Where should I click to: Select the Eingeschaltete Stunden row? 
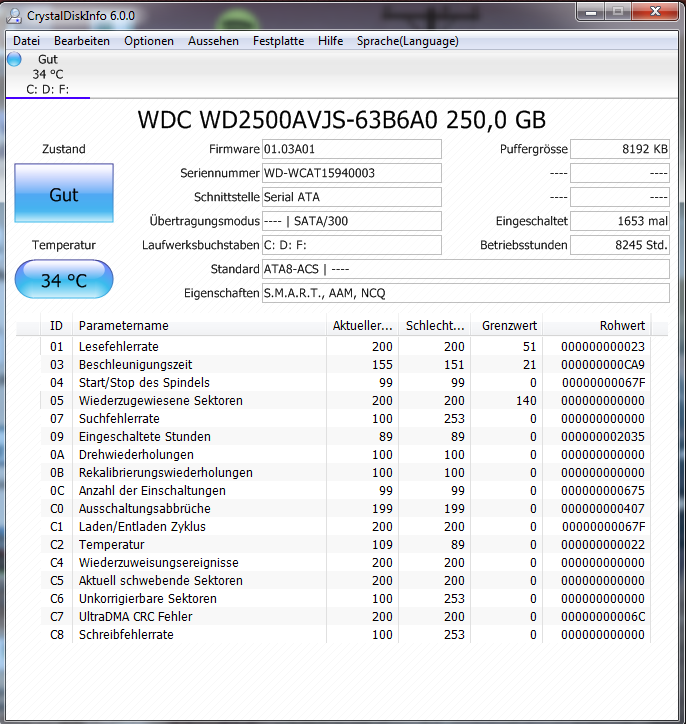(x=345, y=436)
